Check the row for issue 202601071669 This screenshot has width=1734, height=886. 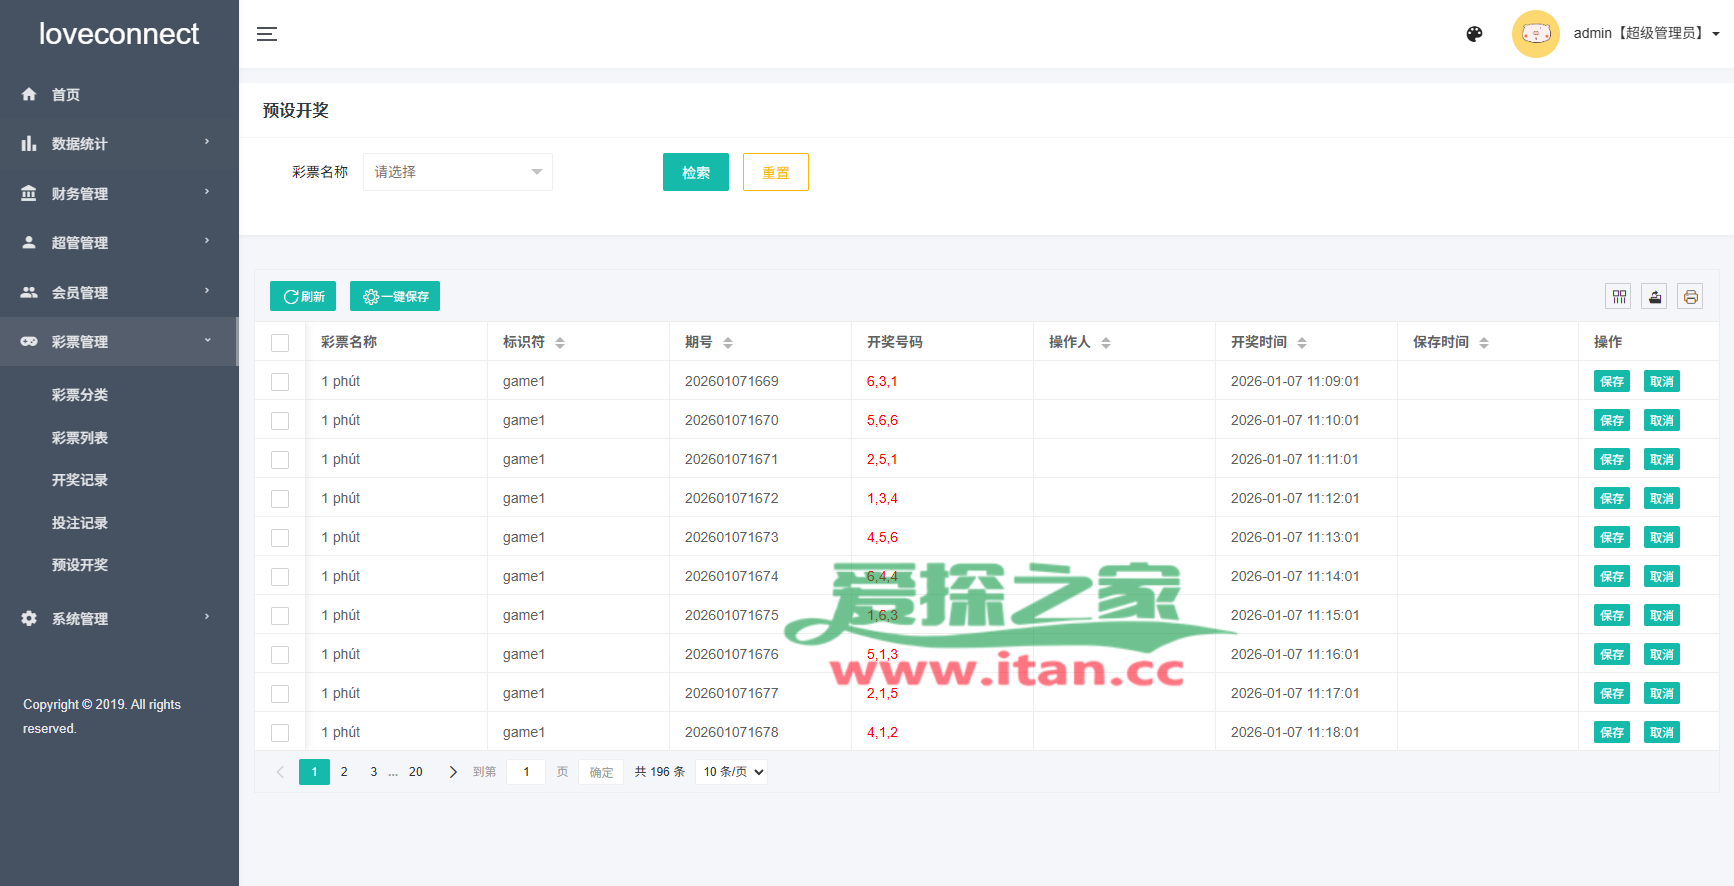[280, 382]
